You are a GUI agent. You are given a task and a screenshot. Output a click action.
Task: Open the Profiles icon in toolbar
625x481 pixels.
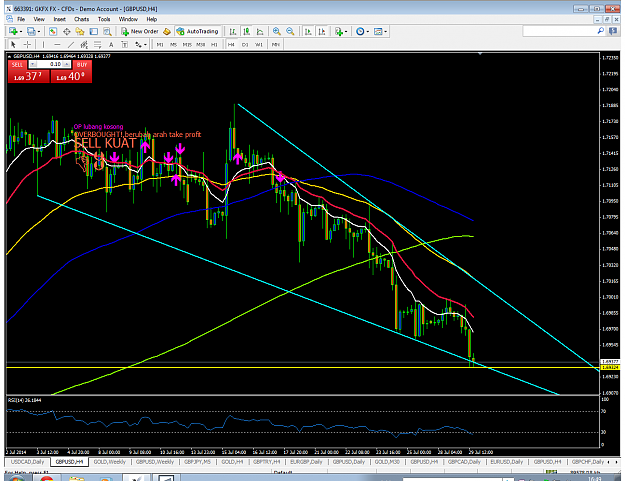(31, 31)
